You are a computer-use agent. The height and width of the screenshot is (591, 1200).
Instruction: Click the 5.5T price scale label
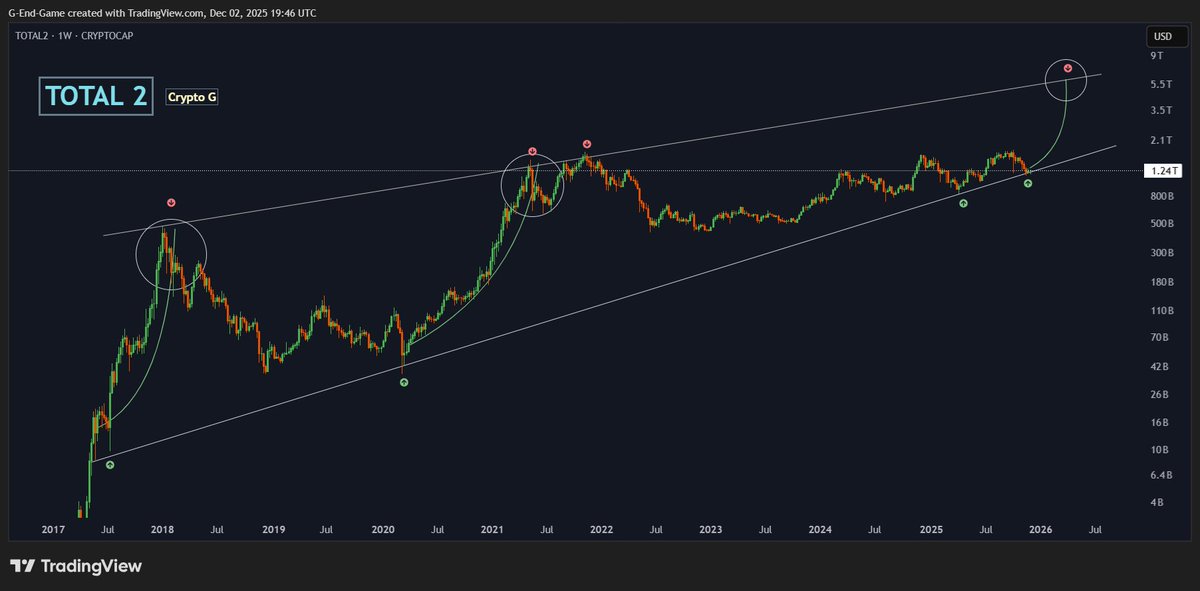pyautogui.click(x=1161, y=84)
